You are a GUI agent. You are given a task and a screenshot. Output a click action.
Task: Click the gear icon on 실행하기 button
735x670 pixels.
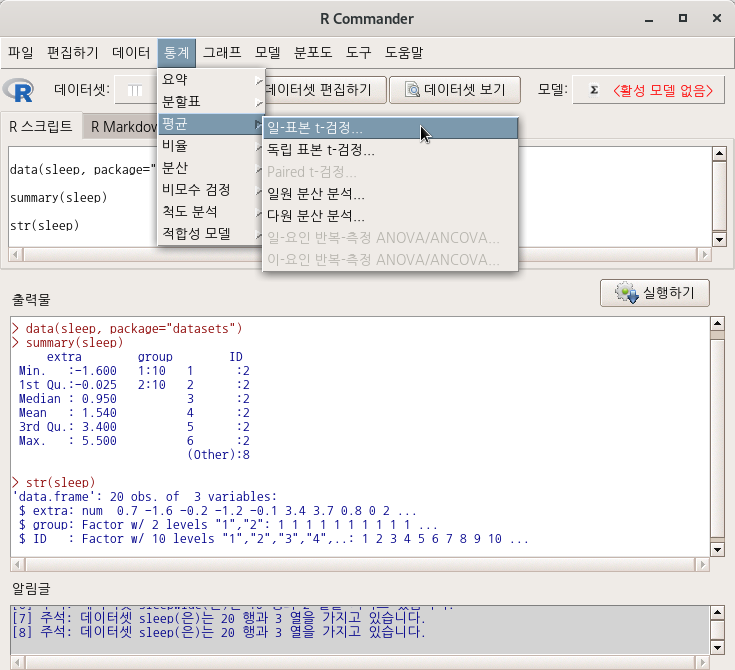click(x=626, y=293)
